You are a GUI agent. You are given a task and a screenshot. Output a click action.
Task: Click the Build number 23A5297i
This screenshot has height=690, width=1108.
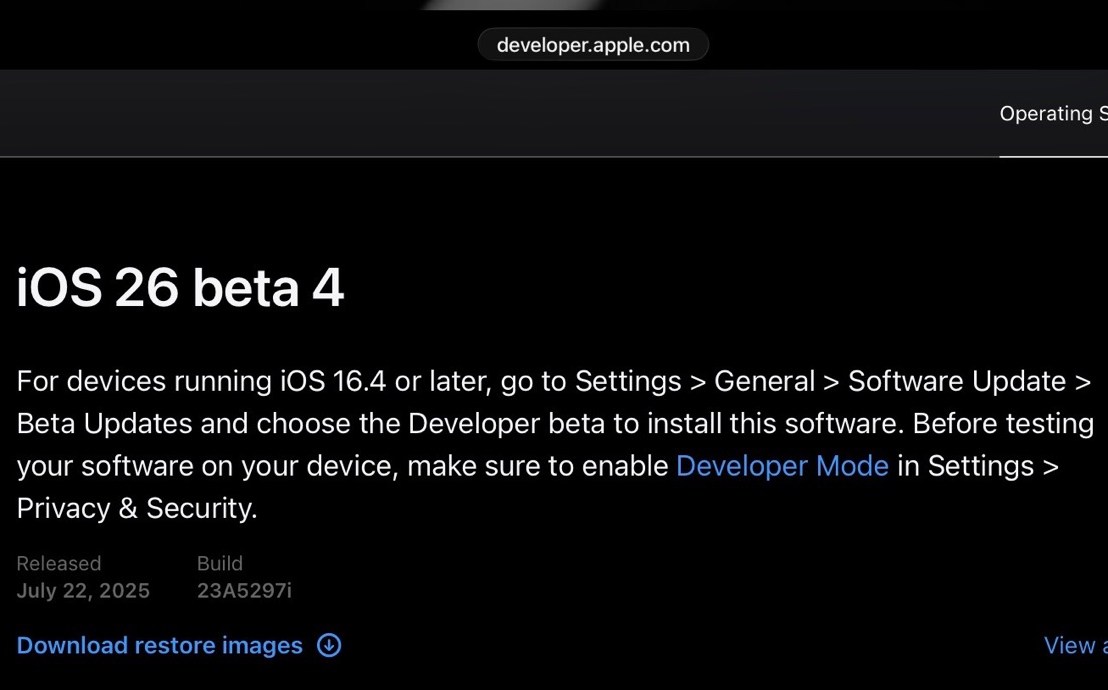(x=244, y=590)
